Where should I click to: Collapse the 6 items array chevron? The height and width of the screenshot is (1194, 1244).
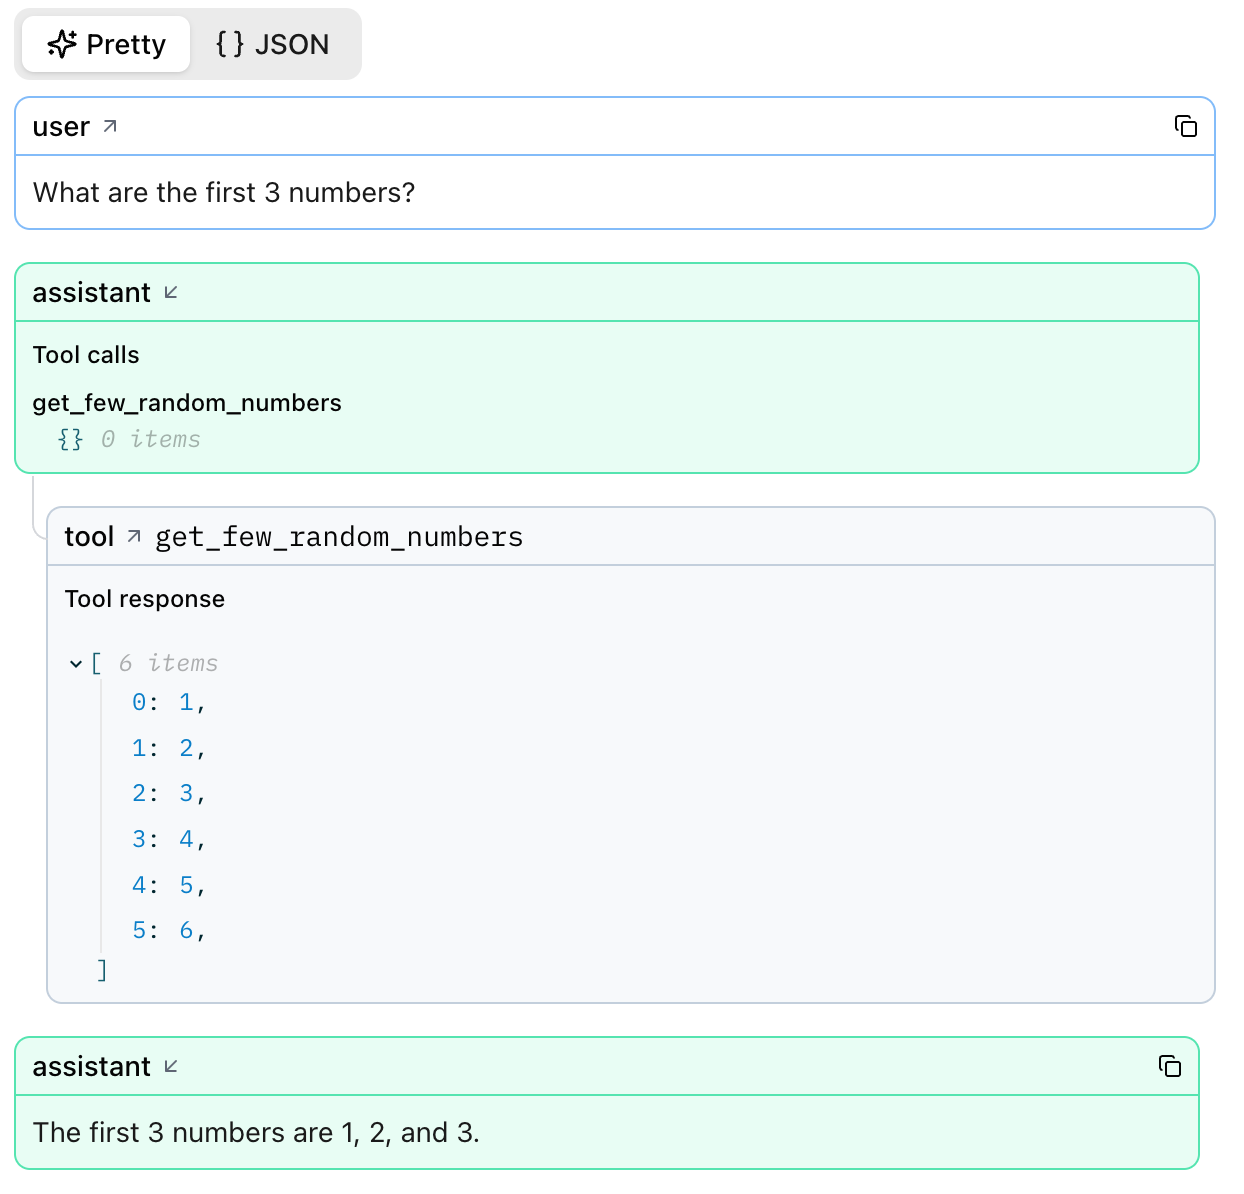(75, 663)
